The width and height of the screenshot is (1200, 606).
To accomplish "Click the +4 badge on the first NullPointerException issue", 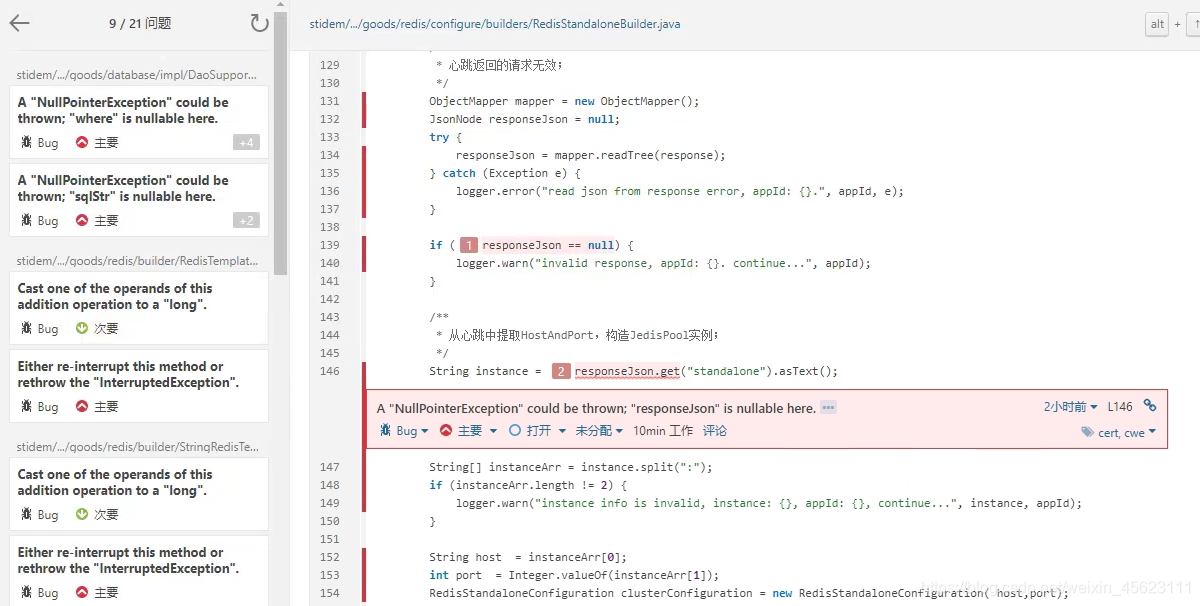I will (246, 142).
